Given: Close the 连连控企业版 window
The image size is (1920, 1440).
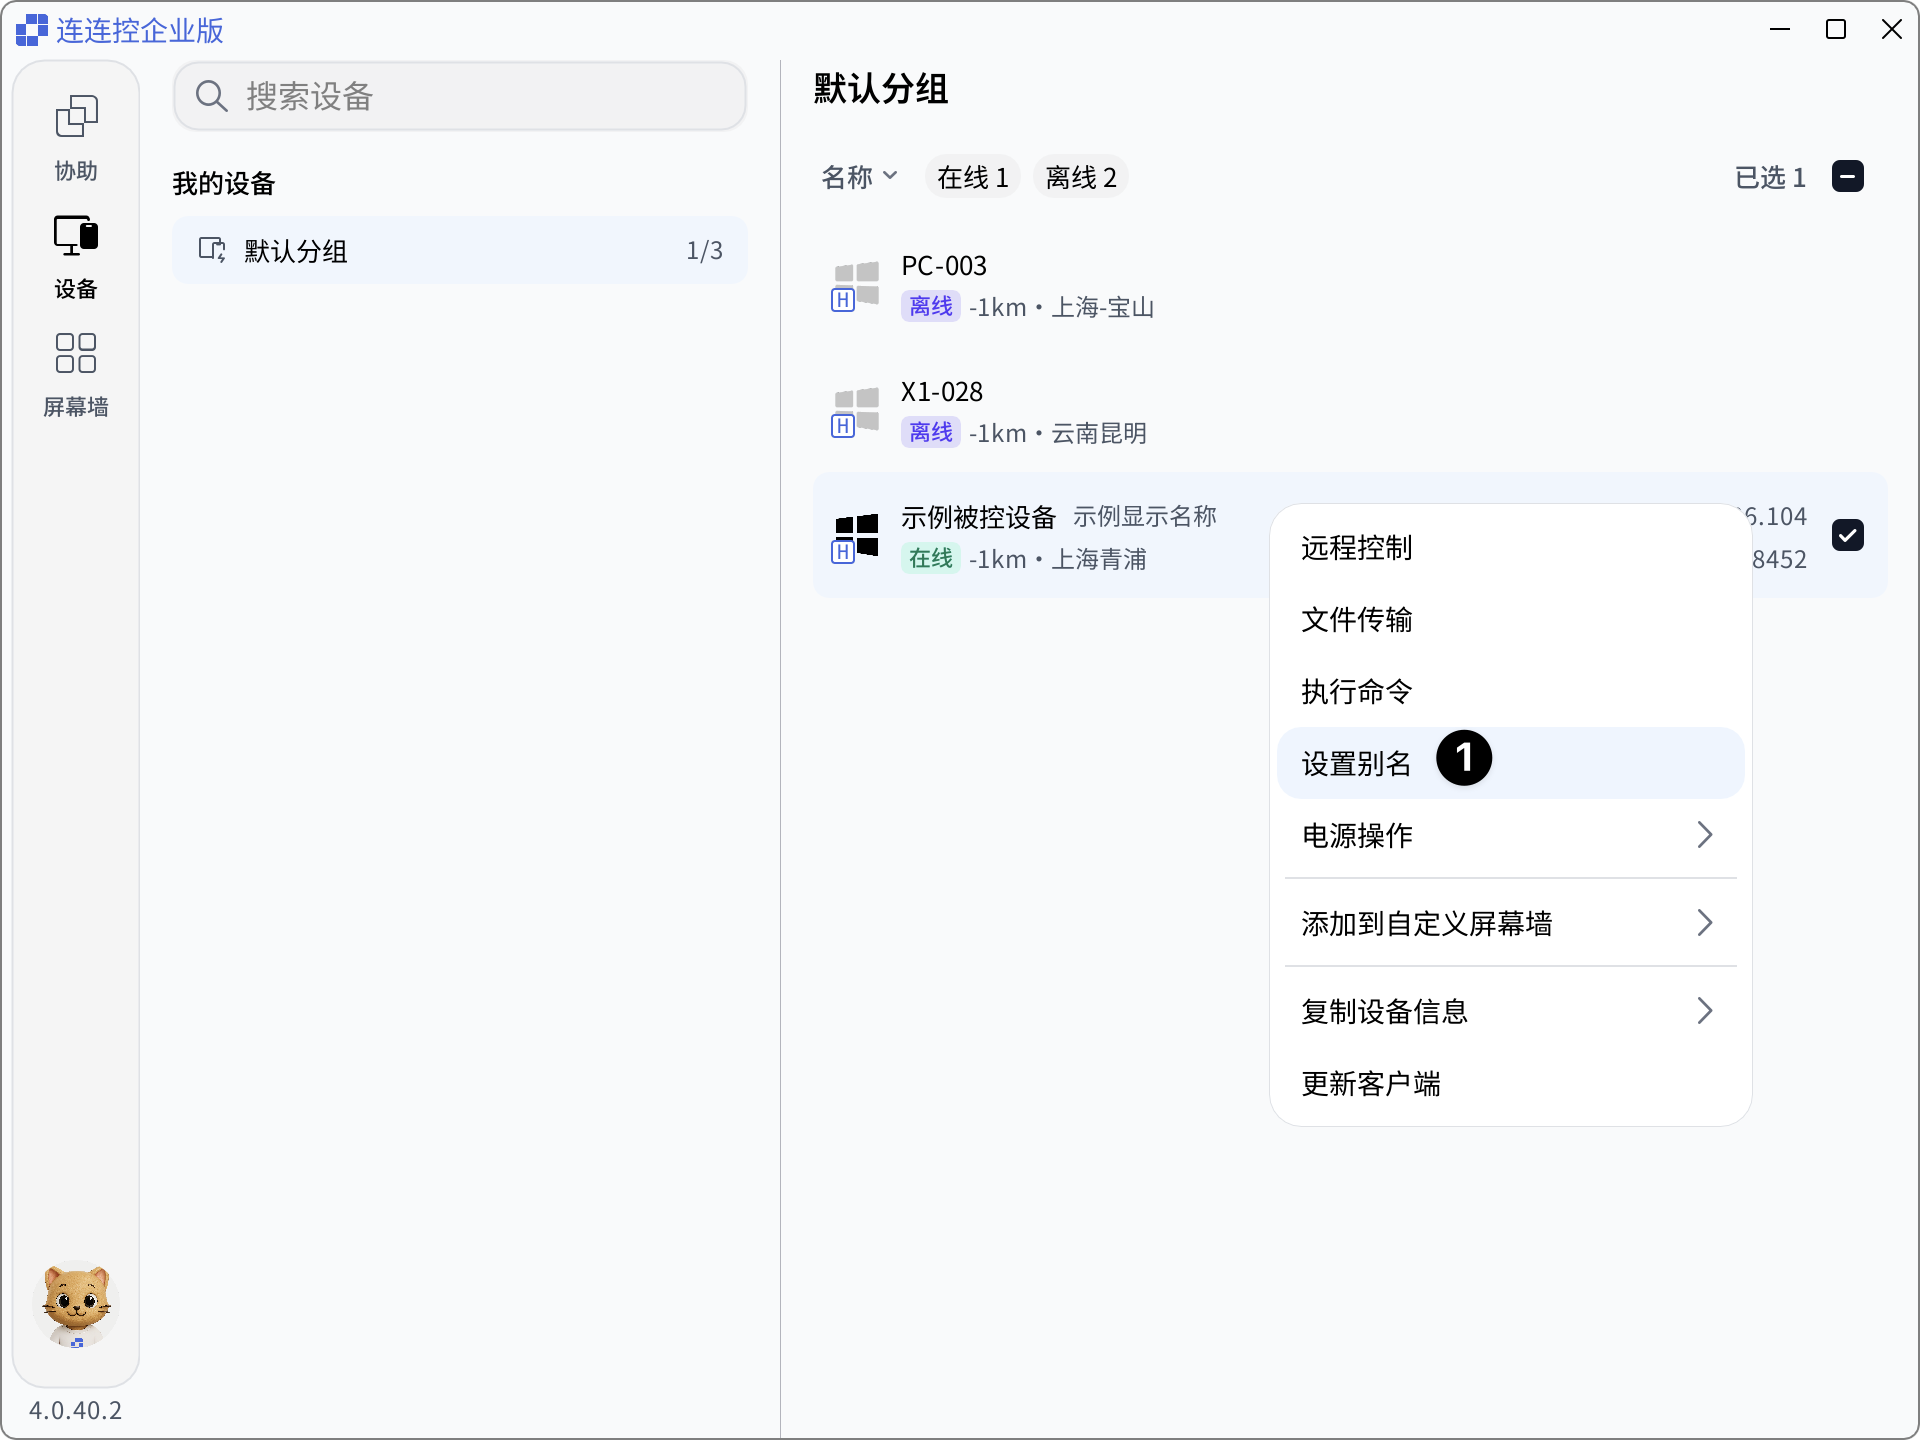Looking at the screenshot, I should 1892,30.
